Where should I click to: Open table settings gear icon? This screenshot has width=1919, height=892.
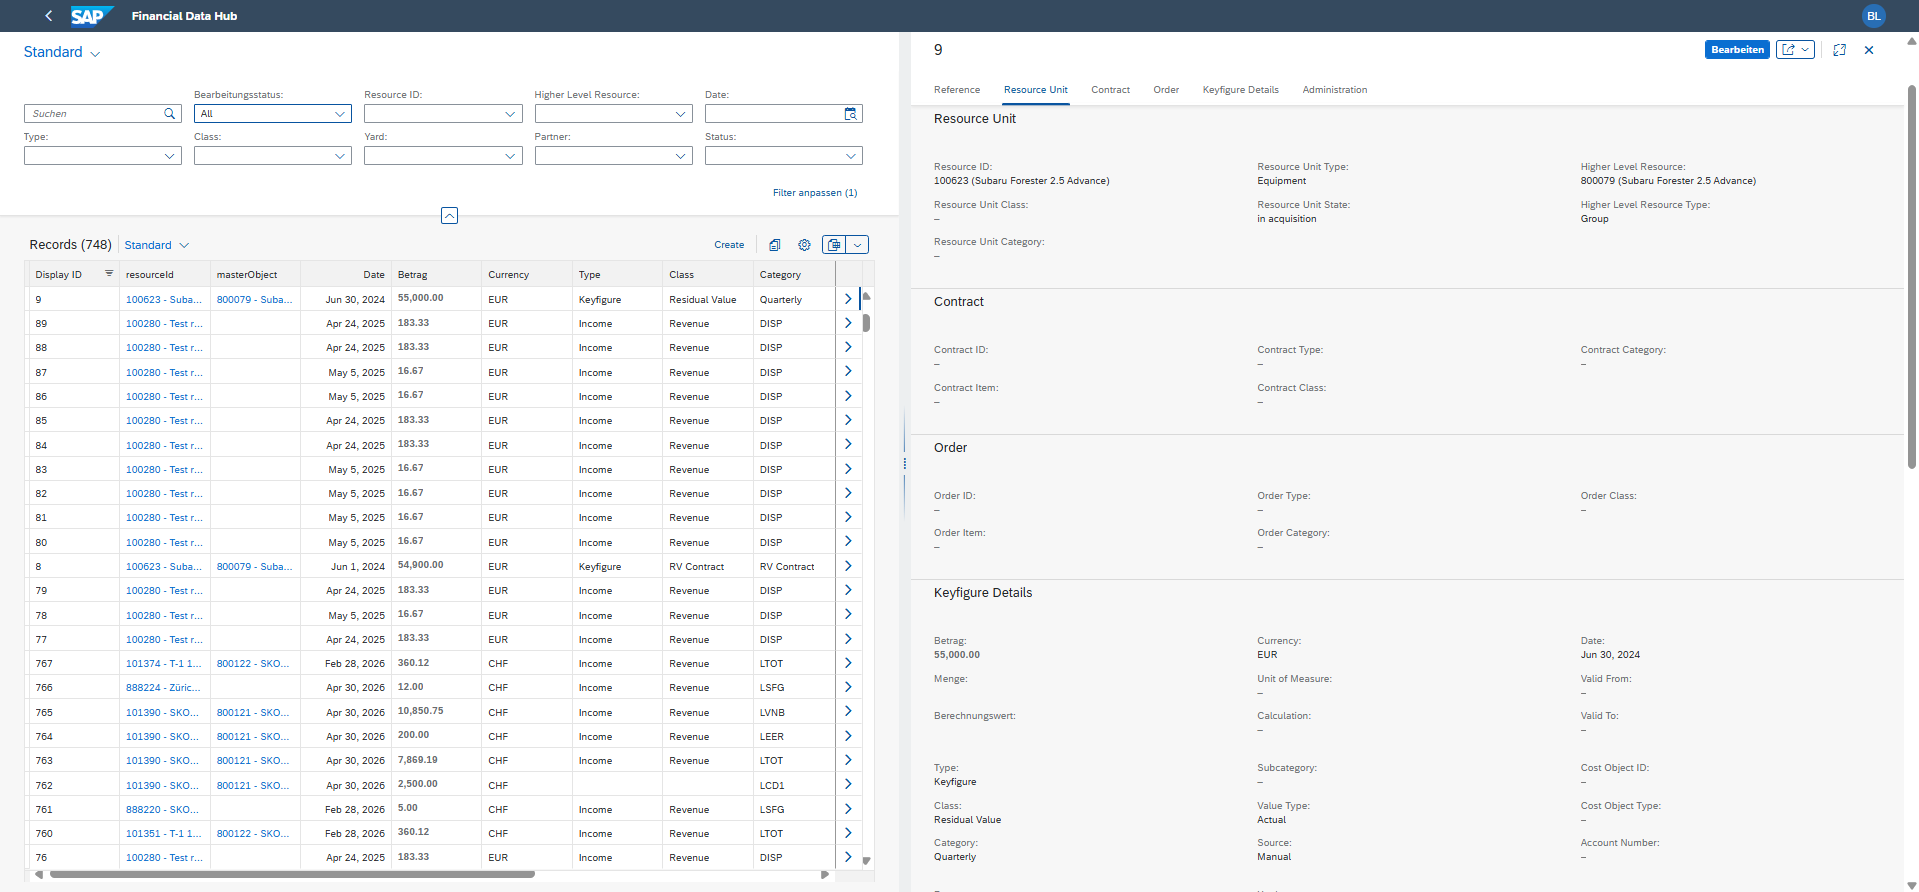804,245
